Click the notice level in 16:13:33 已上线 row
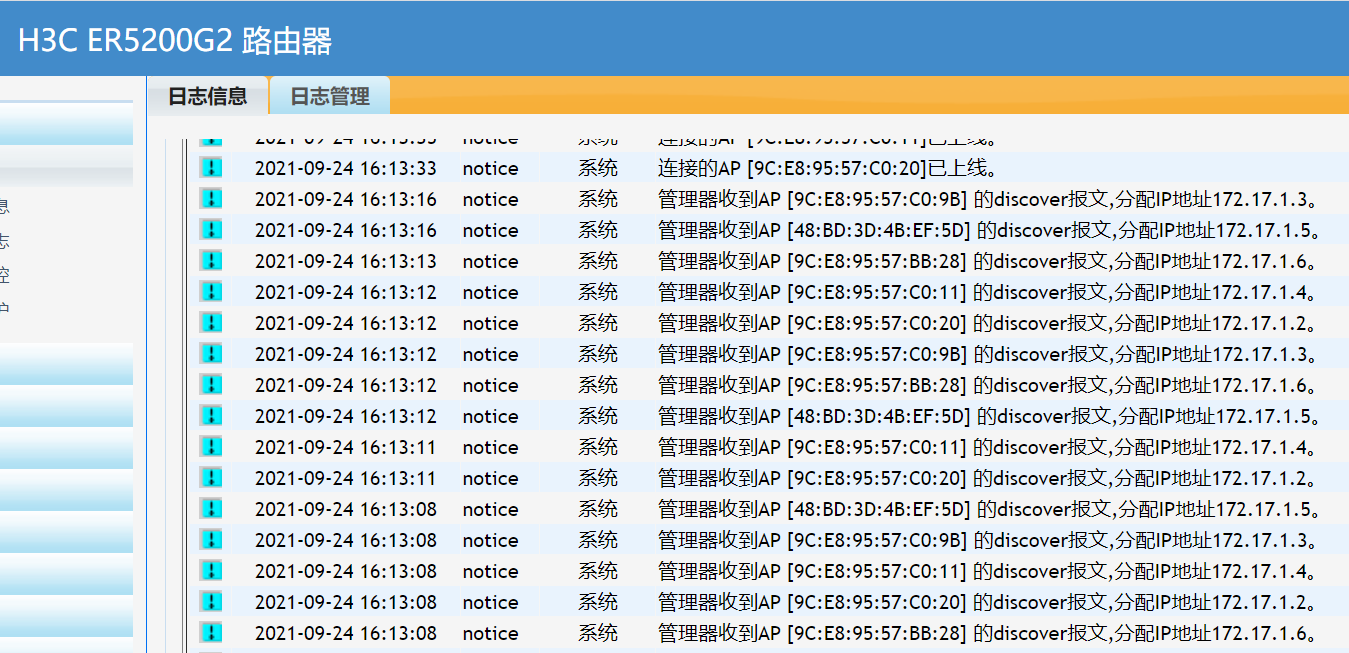1349x653 pixels. tap(490, 168)
